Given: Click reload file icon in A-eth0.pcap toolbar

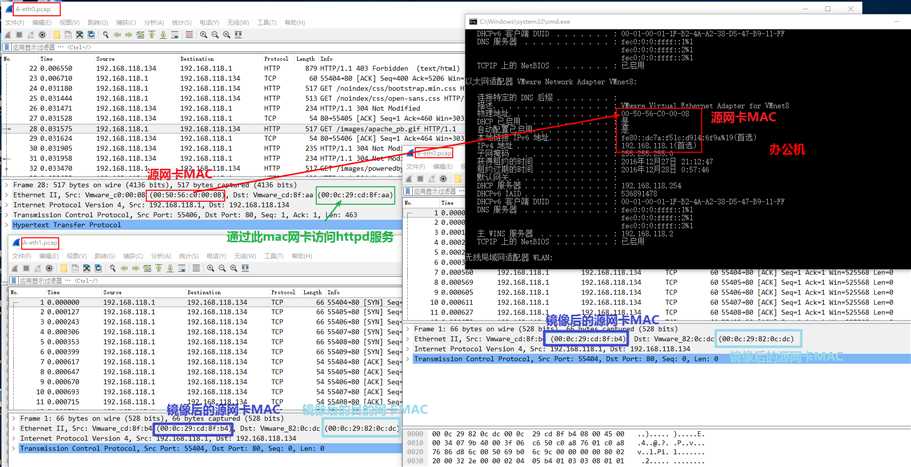Looking at the screenshot, I should [91, 35].
